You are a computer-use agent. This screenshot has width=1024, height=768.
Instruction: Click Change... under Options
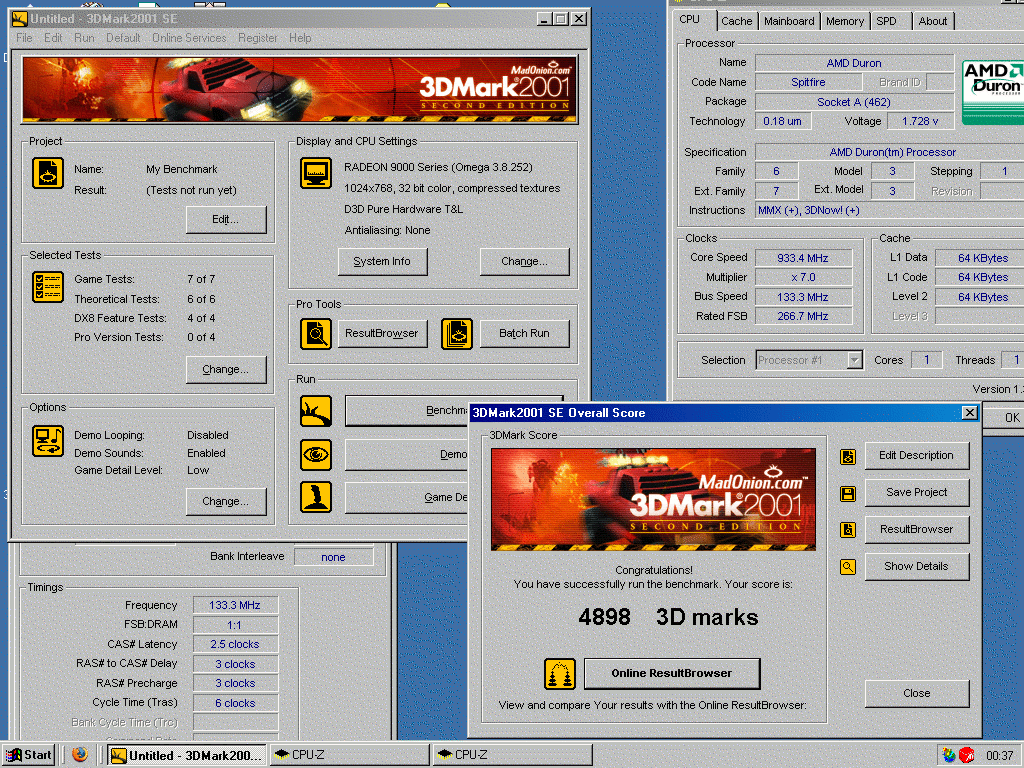pos(225,502)
